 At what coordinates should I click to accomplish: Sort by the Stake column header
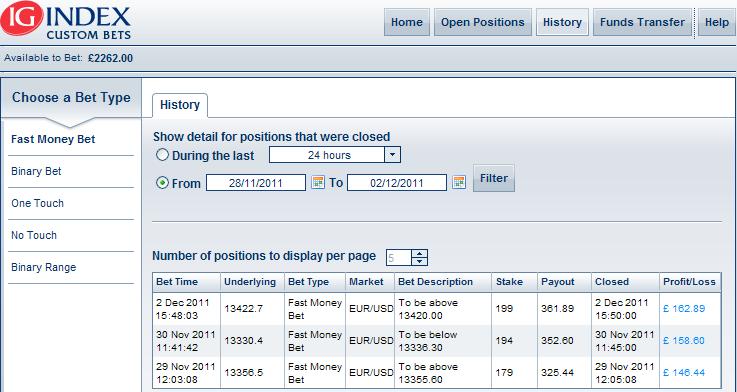tap(514, 282)
